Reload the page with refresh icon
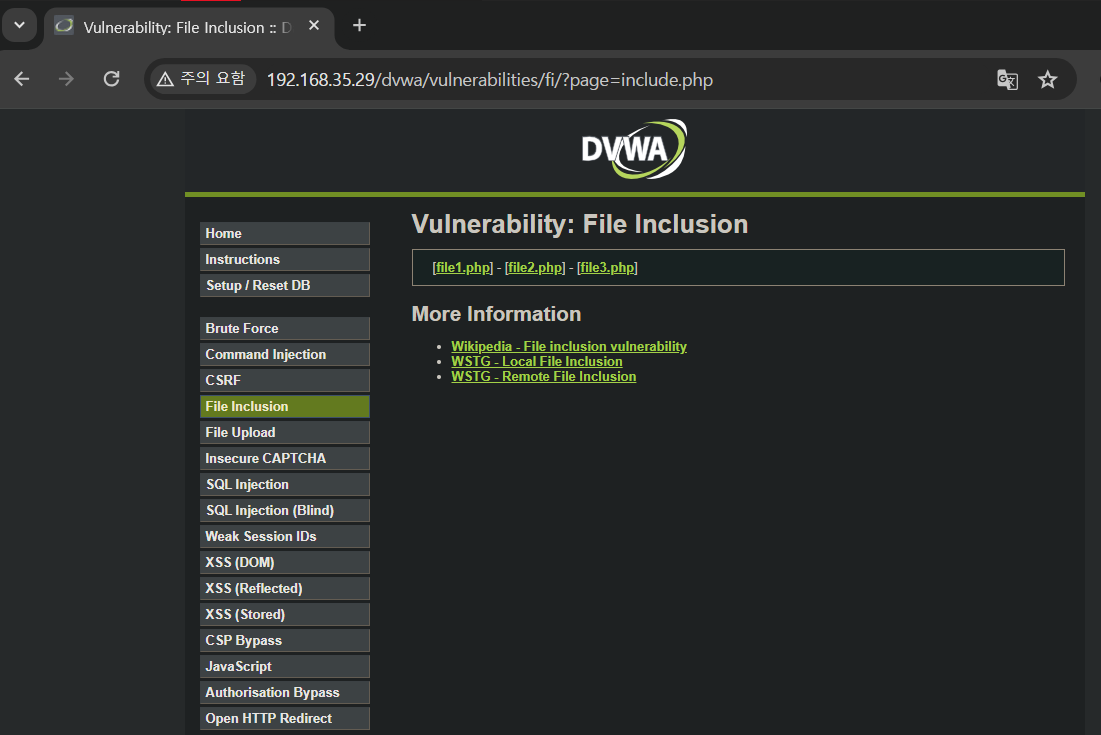The height and width of the screenshot is (735, 1101). (x=112, y=79)
